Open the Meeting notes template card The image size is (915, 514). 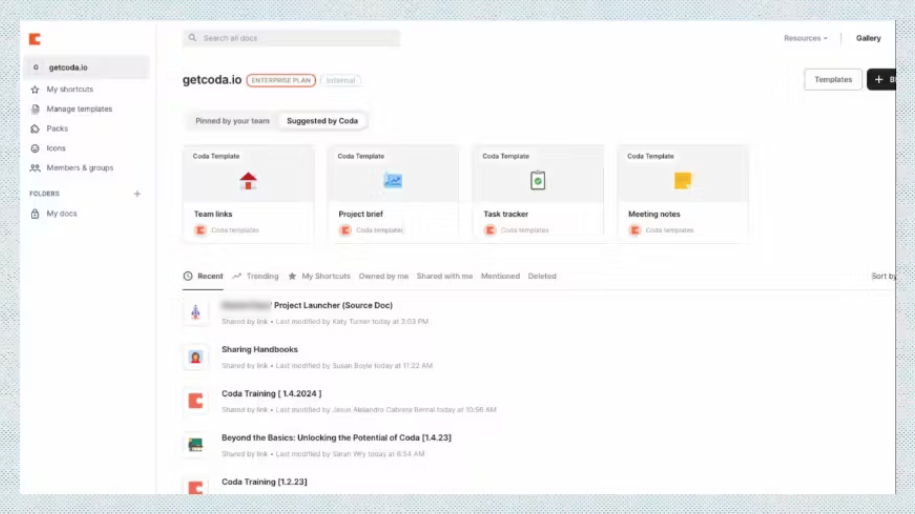[x=683, y=194]
